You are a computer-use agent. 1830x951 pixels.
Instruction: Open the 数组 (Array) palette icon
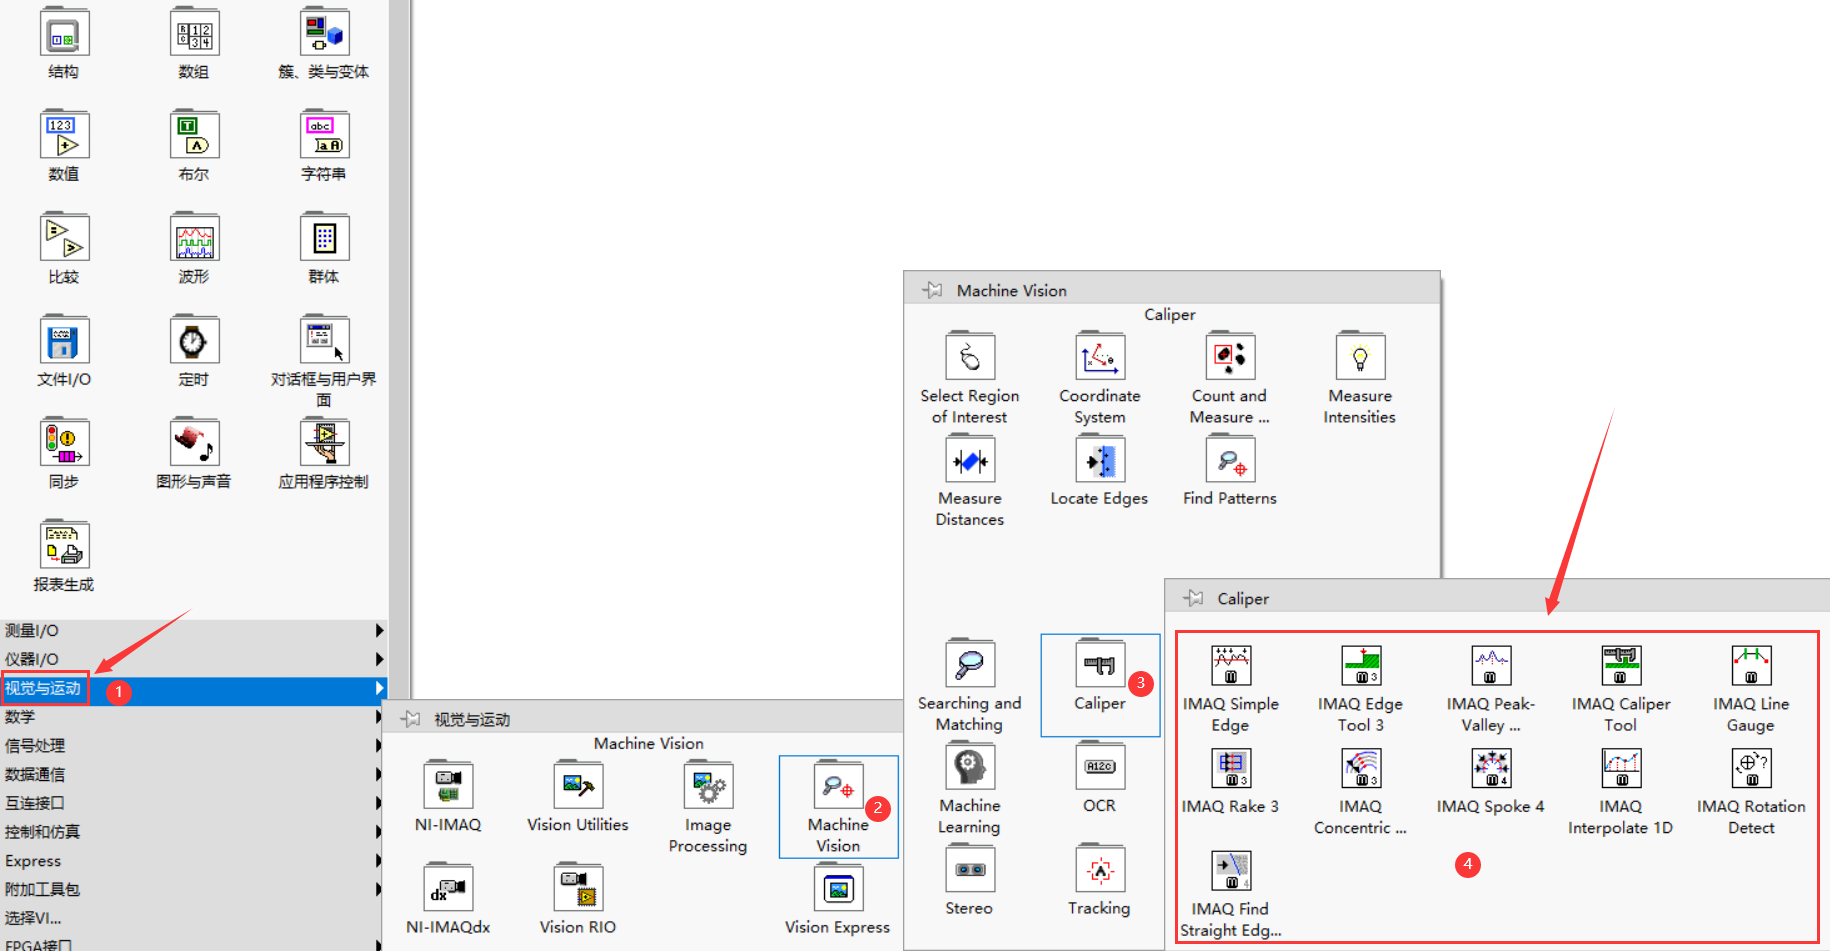point(194,33)
